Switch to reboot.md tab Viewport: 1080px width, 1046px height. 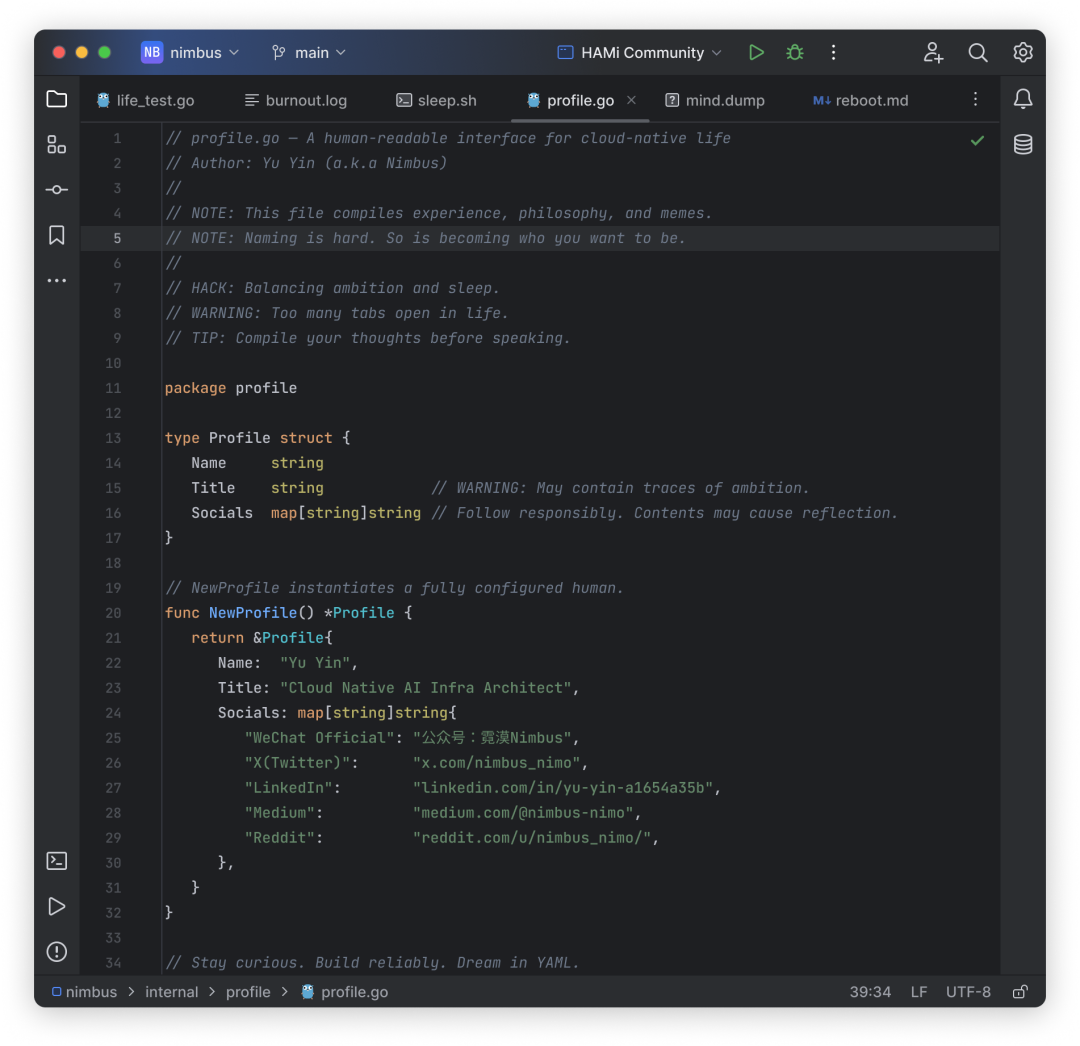860,101
